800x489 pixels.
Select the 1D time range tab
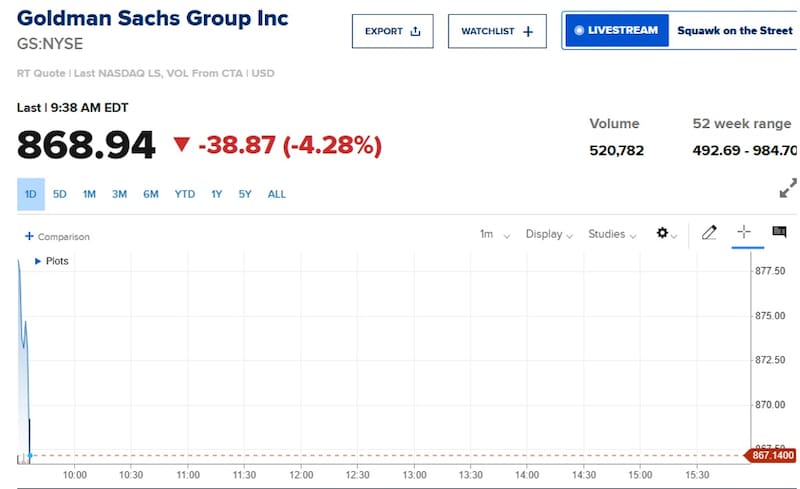tap(31, 194)
